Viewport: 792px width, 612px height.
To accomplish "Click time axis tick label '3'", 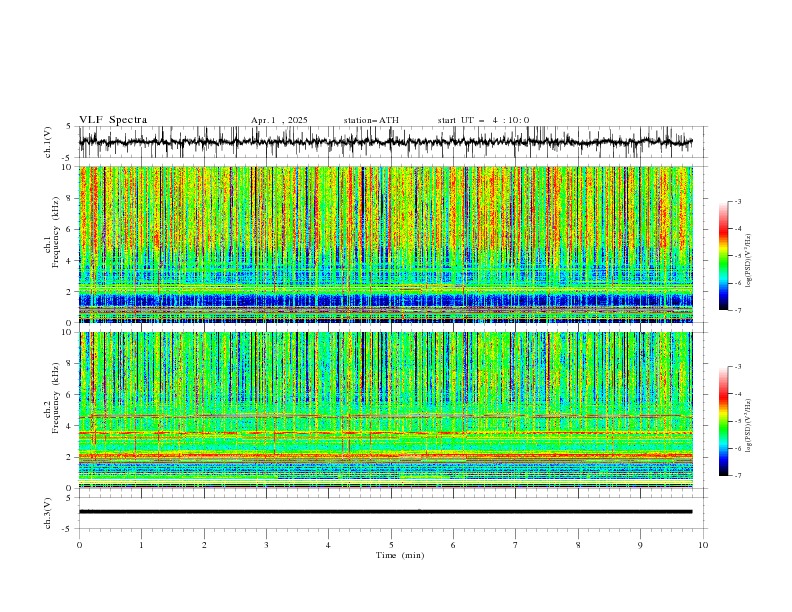I will coord(266,545).
